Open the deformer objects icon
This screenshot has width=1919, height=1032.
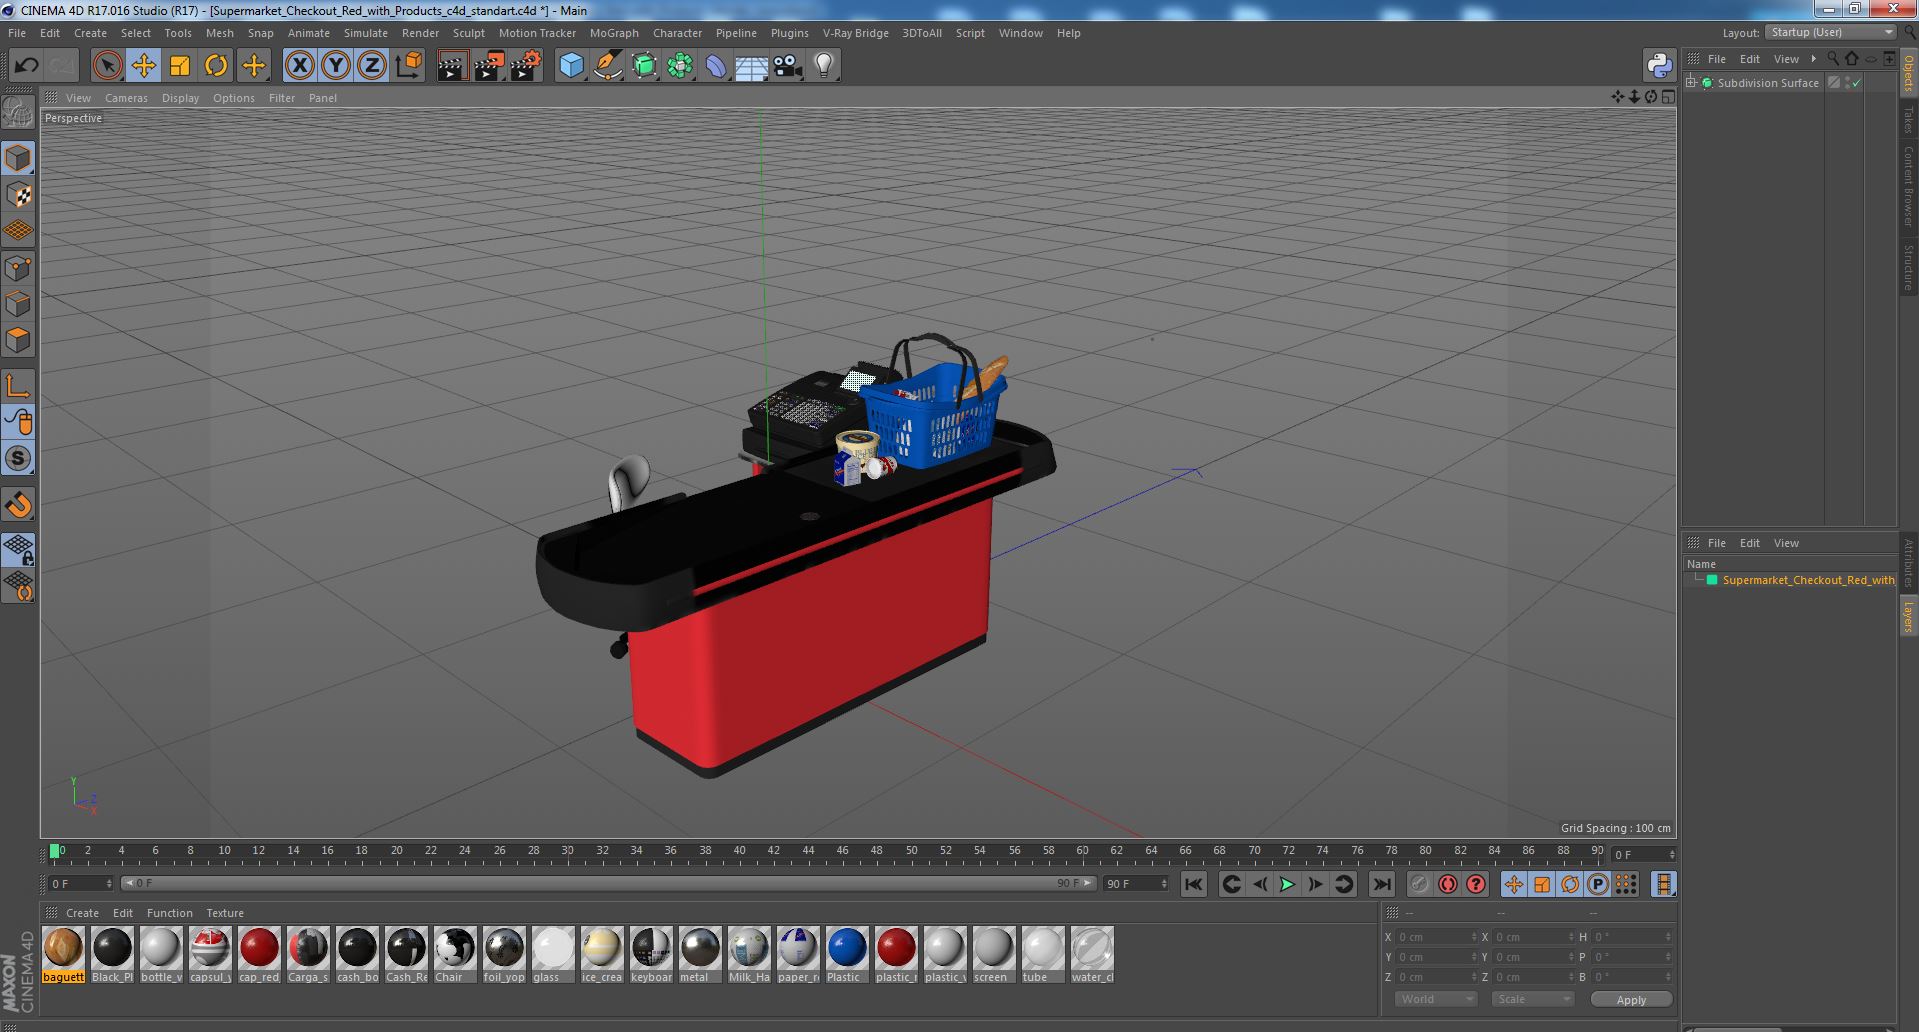(716, 66)
